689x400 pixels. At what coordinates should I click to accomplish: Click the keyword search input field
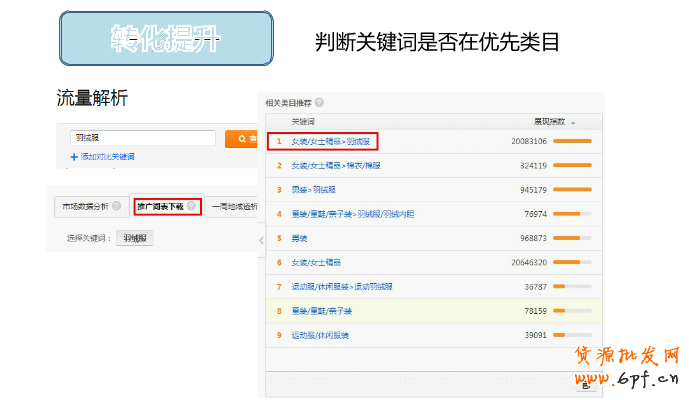(142, 139)
